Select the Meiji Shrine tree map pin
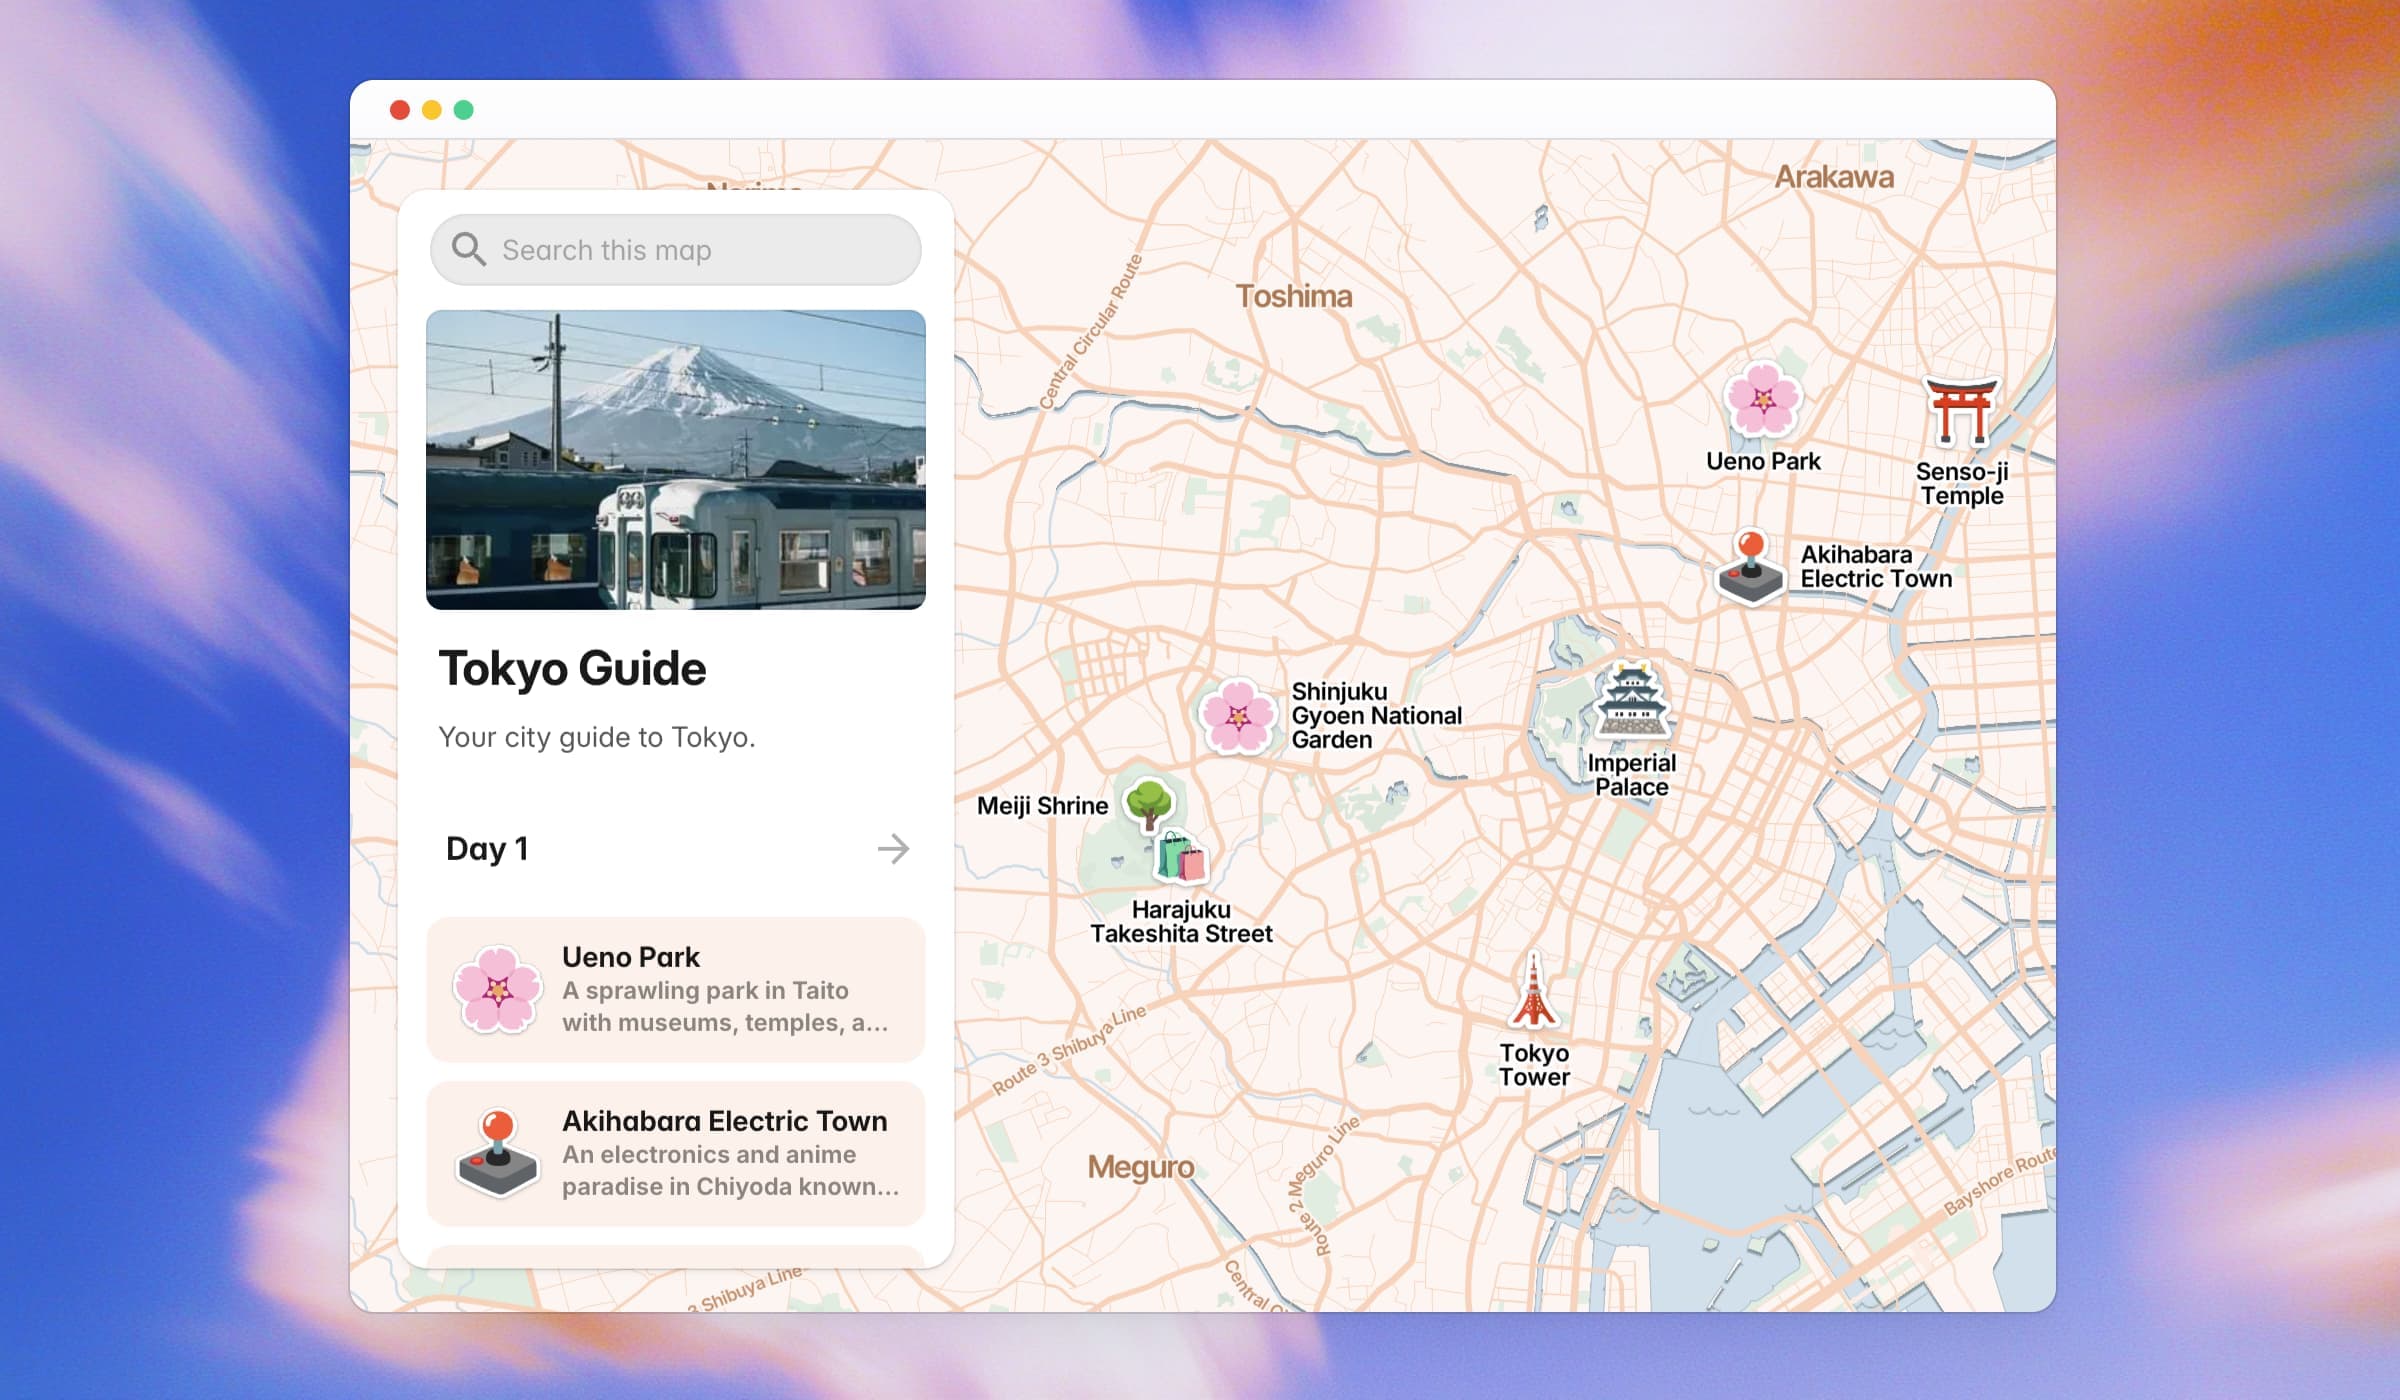 pos(1149,804)
